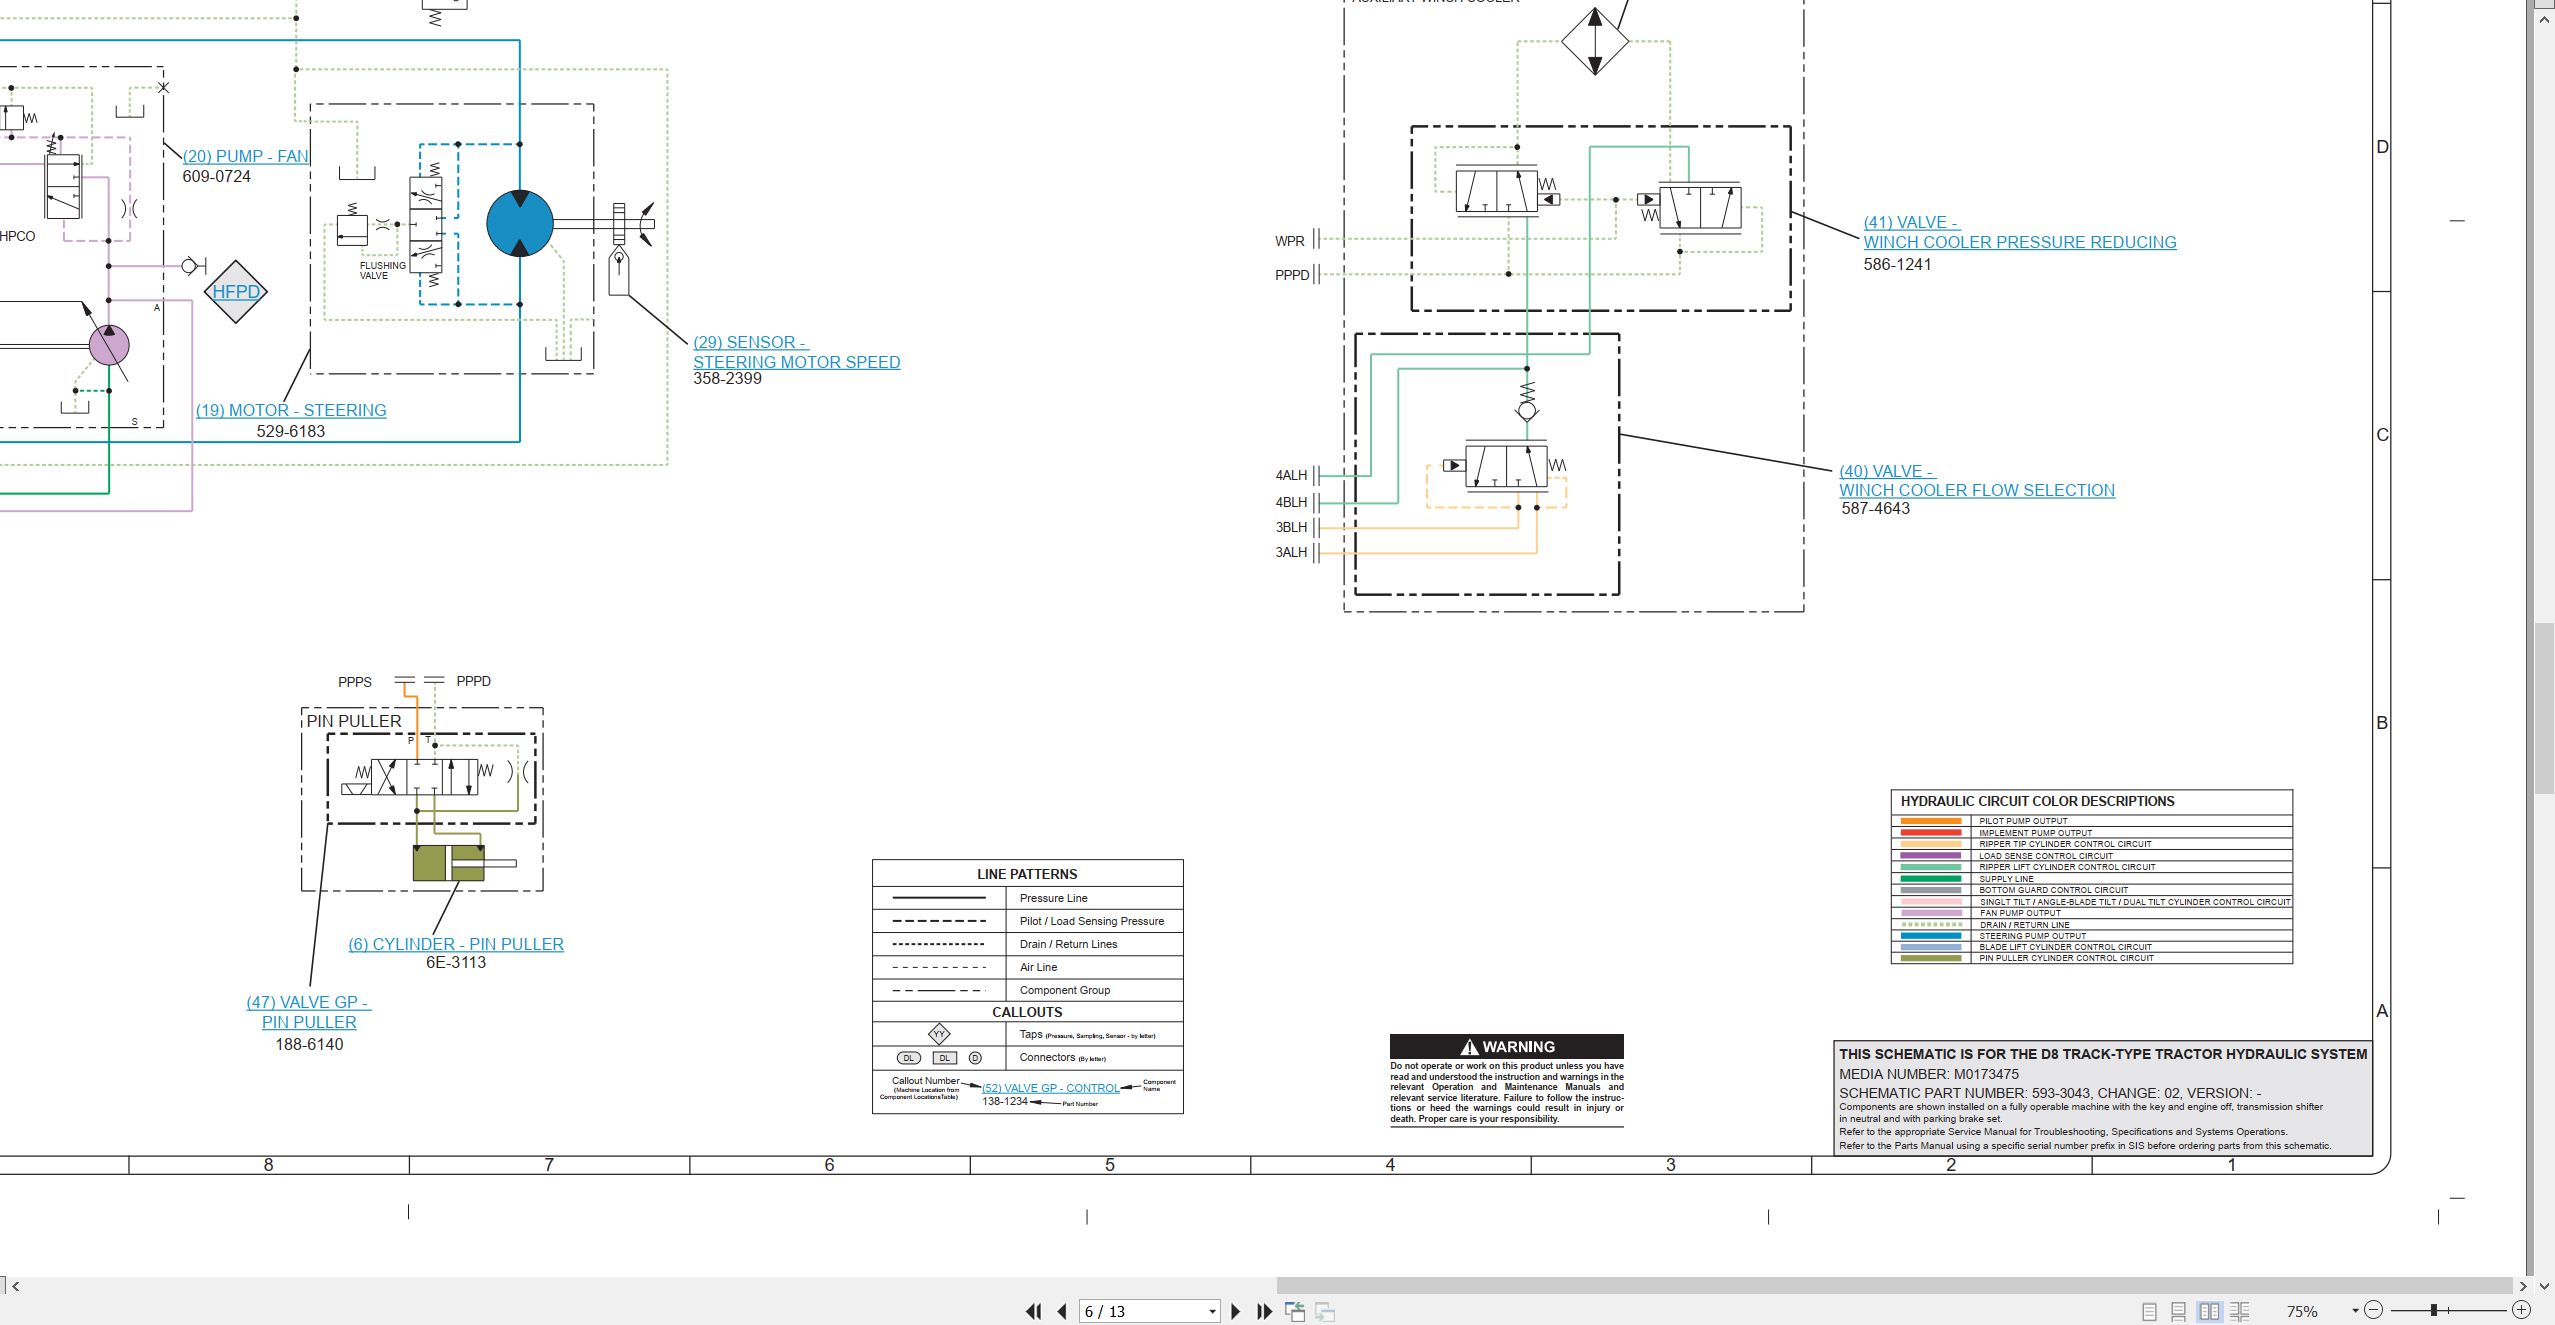Image resolution: width=2555 pixels, height=1325 pixels.
Task: Jump to the first page
Action: point(1034,1311)
